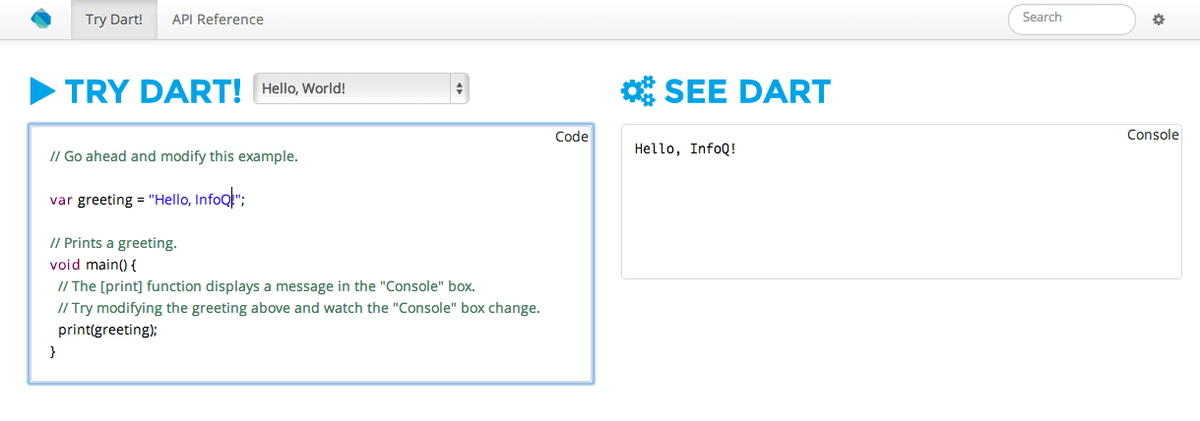The height and width of the screenshot is (421, 1200).
Task: Switch to the Try Dart! tab
Action: (113, 19)
